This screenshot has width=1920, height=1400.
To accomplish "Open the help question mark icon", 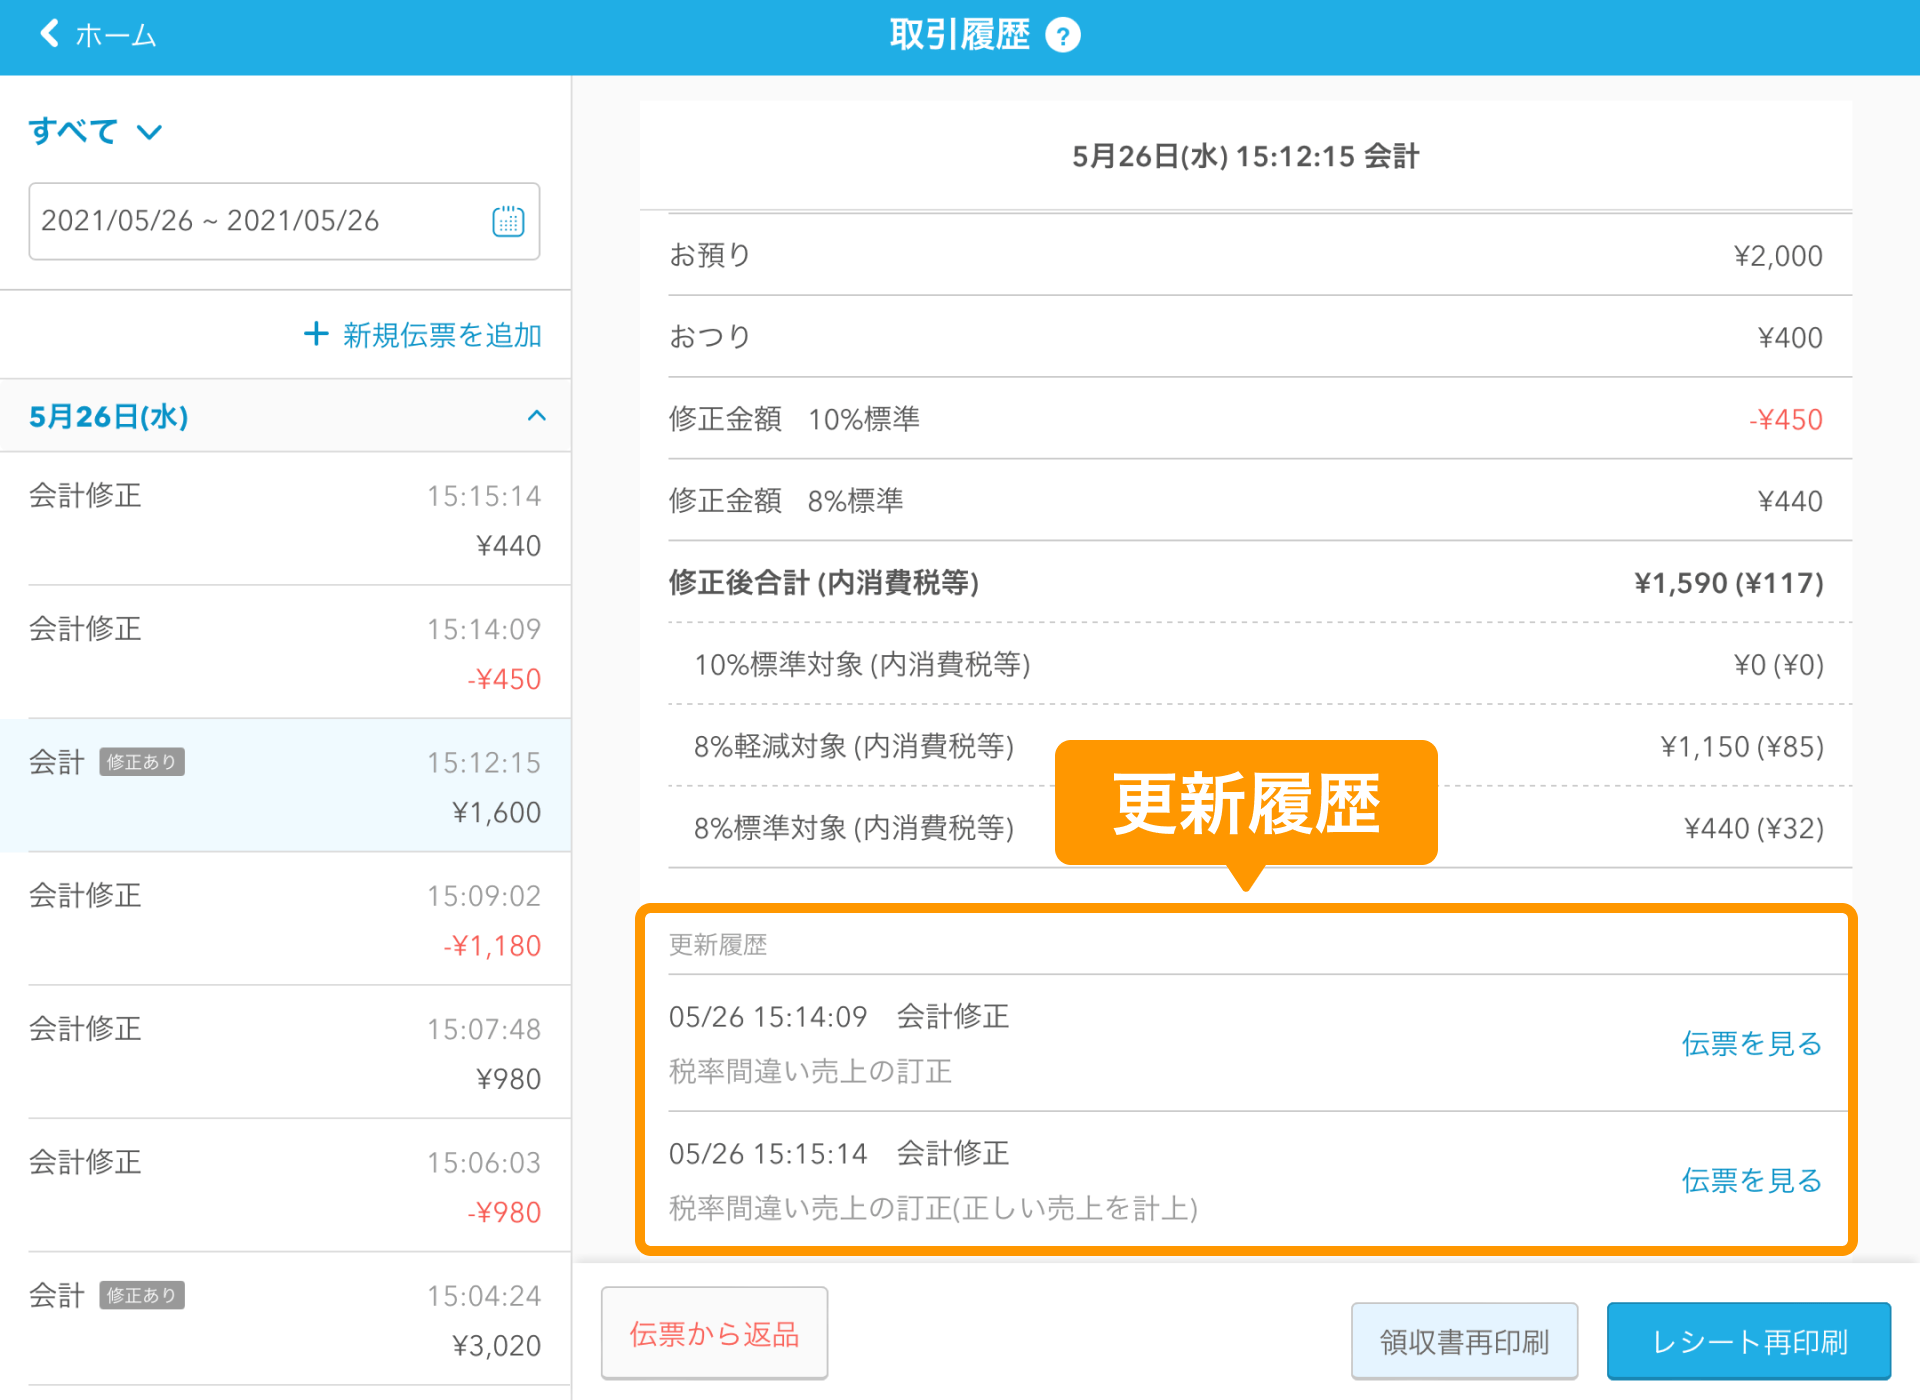I will click(x=1062, y=36).
